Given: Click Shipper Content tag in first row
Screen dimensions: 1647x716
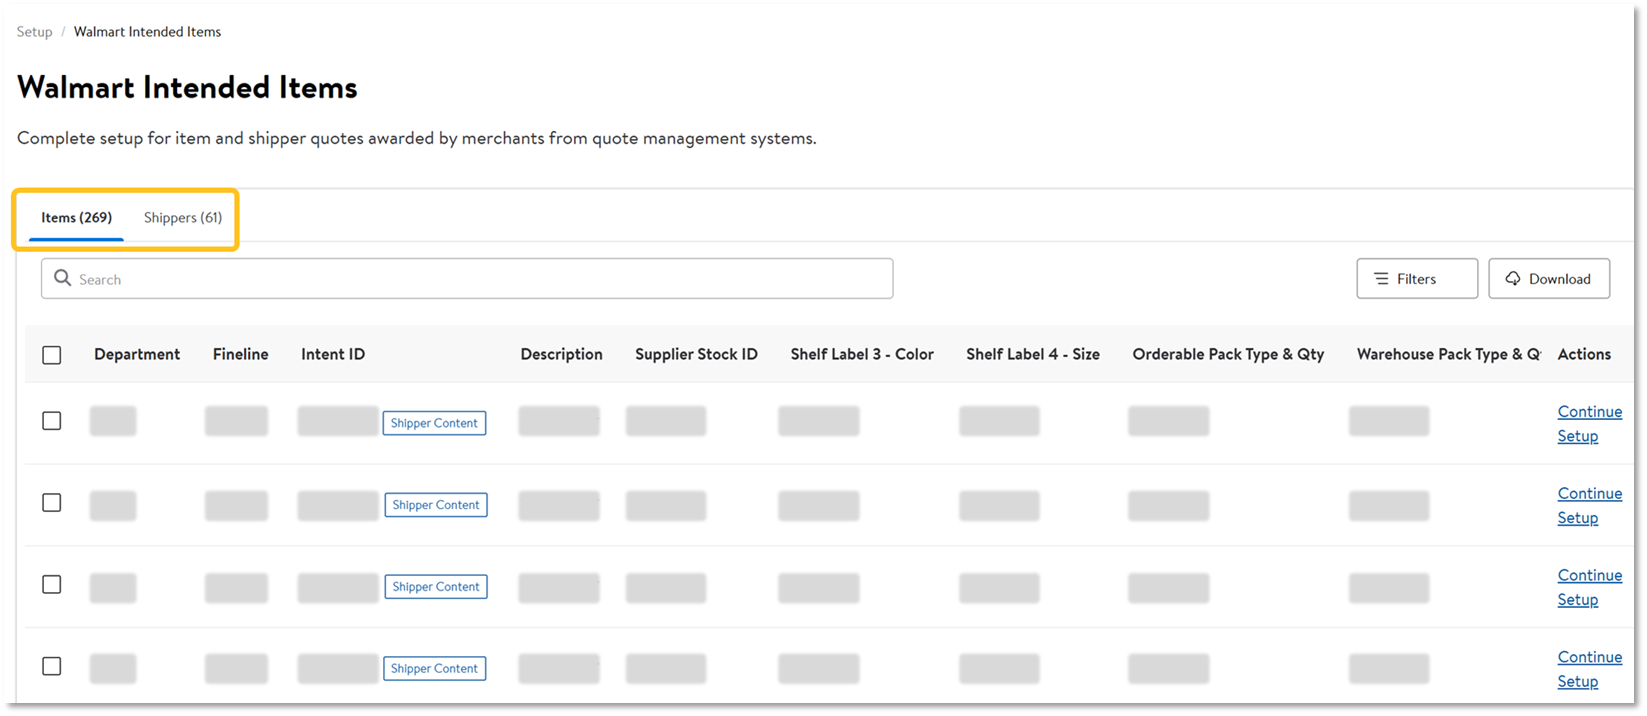Looking at the screenshot, I should (x=434, y=423).
